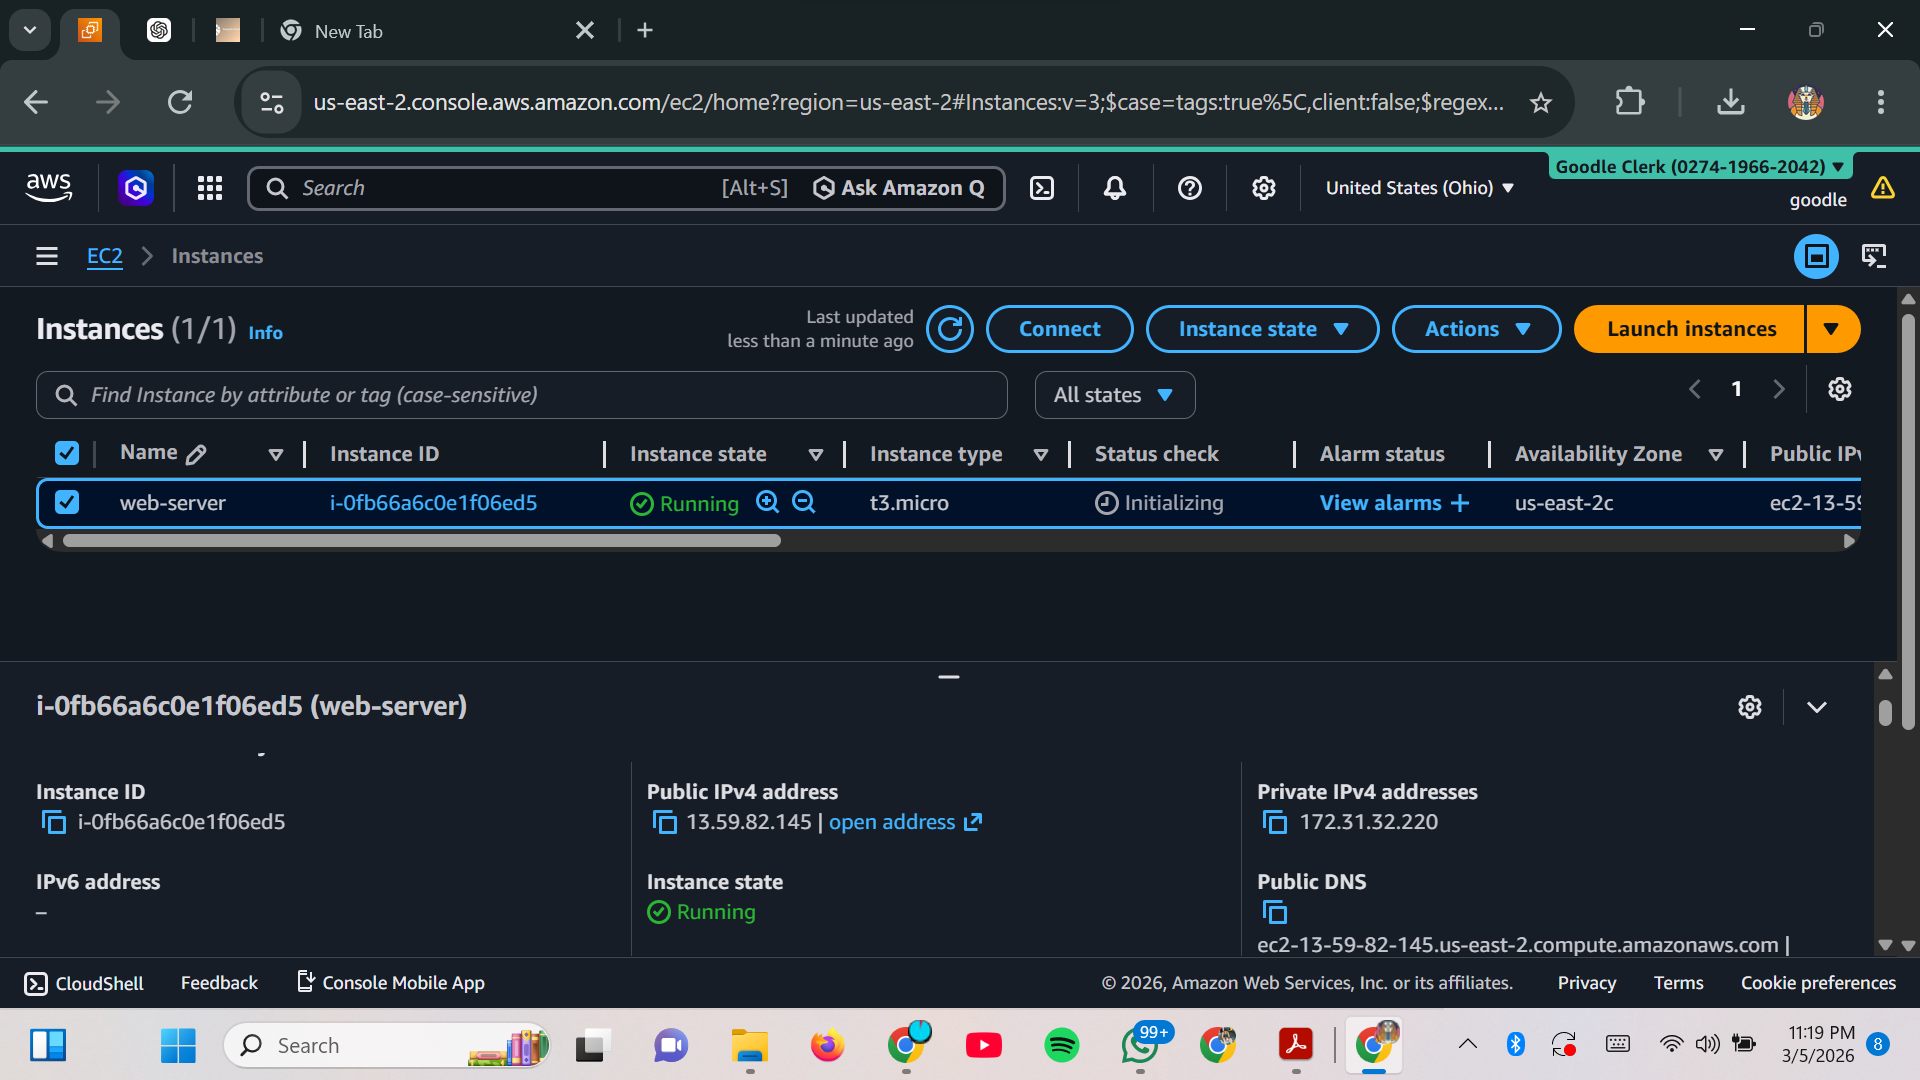The height and width of the screenshot is (1080, 1920).
Task: Click the Feedback footer link
Action: tap(219, 983)
